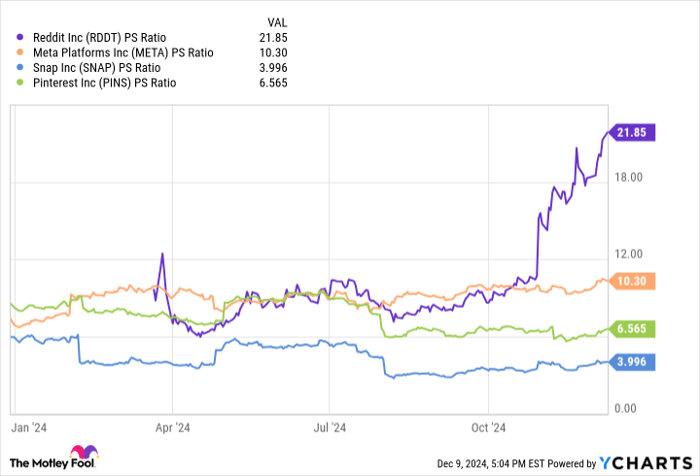Viewport: 700px width, 476px height.
Task: Click the 0.00 y-axis label
Action: (x=625, y=408)
